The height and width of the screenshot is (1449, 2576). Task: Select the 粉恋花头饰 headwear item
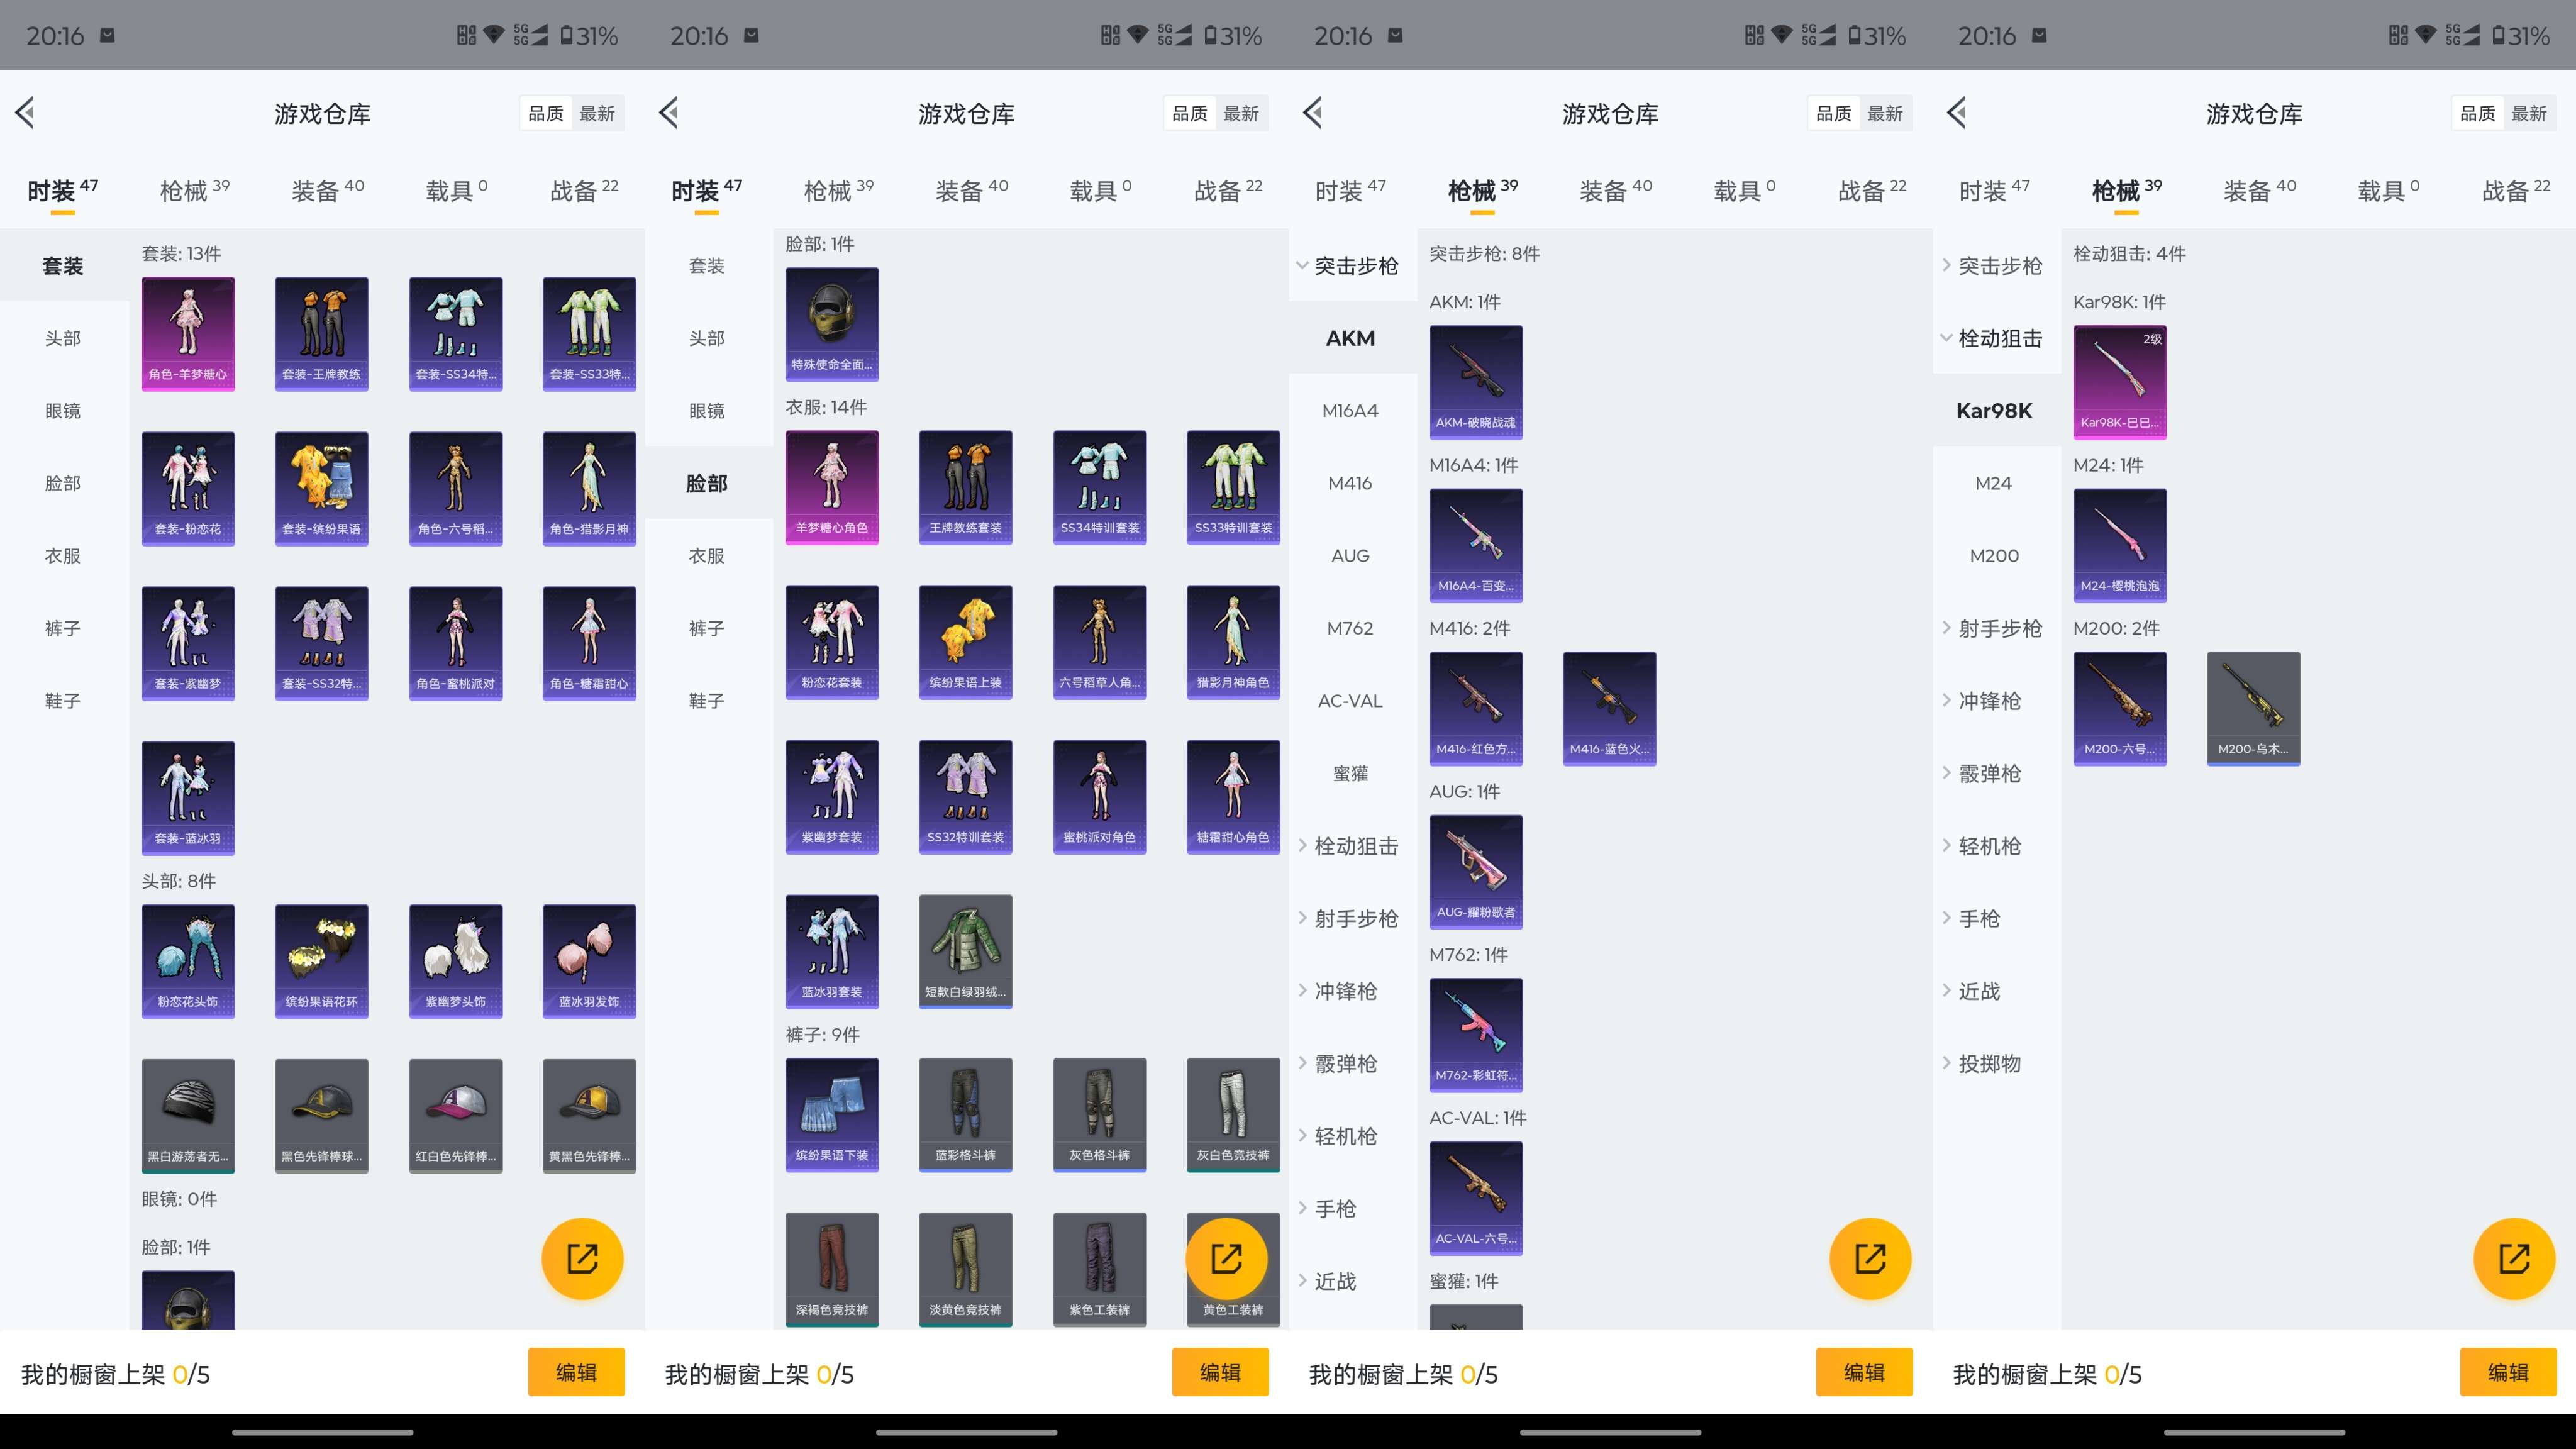click(188, 961)
